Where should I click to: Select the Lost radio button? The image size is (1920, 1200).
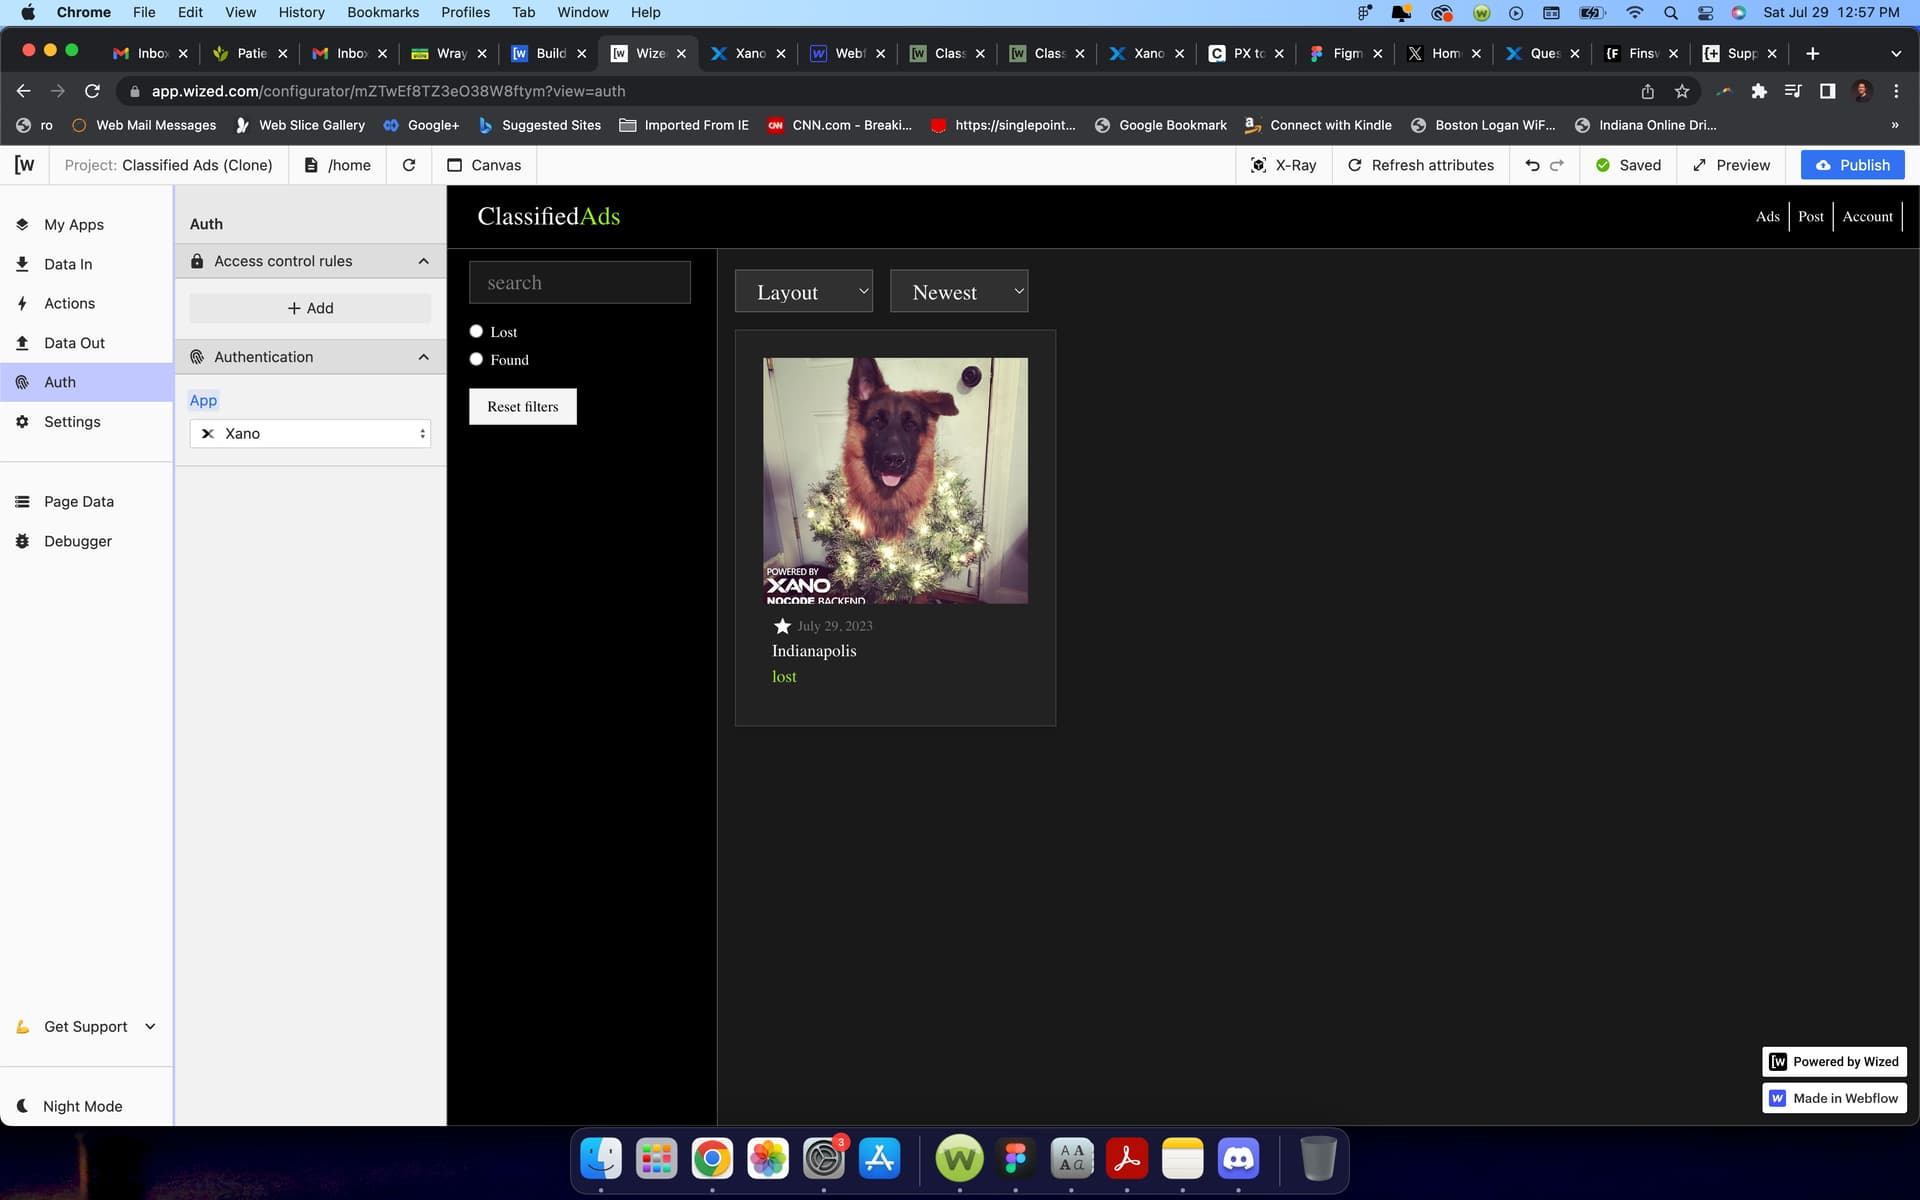point(476,331)
